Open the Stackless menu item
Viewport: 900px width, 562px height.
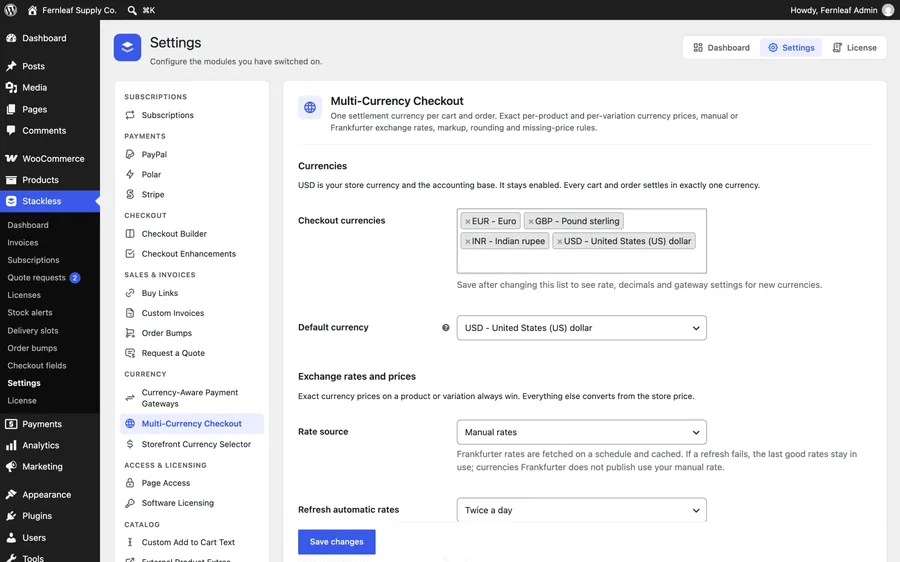(x=50, y=201)
